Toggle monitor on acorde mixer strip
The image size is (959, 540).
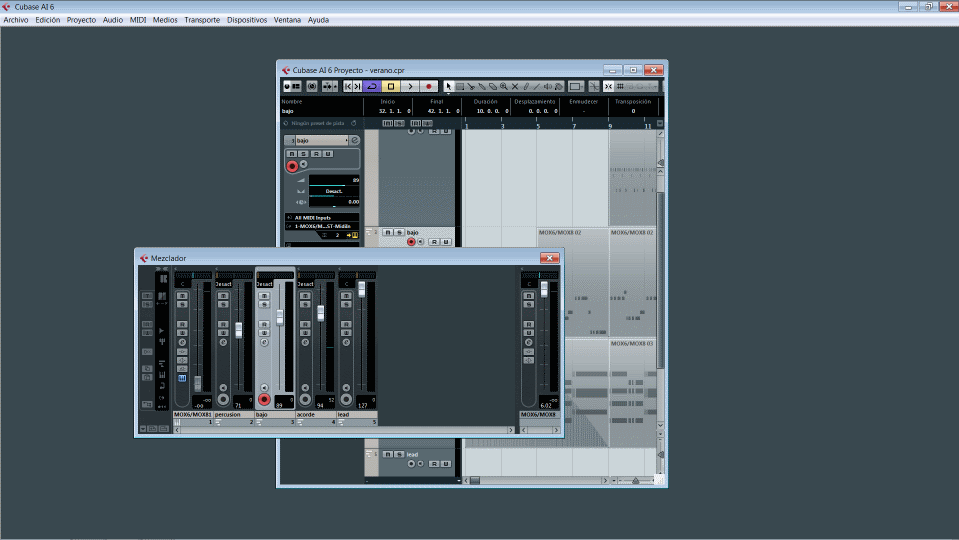tap(305, 388)
